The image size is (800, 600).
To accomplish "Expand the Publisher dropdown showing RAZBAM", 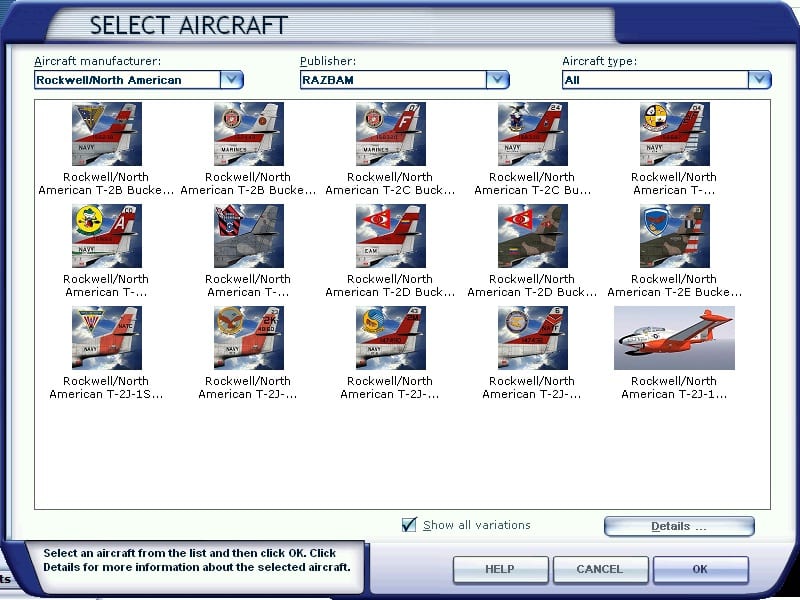I will 497,80.
